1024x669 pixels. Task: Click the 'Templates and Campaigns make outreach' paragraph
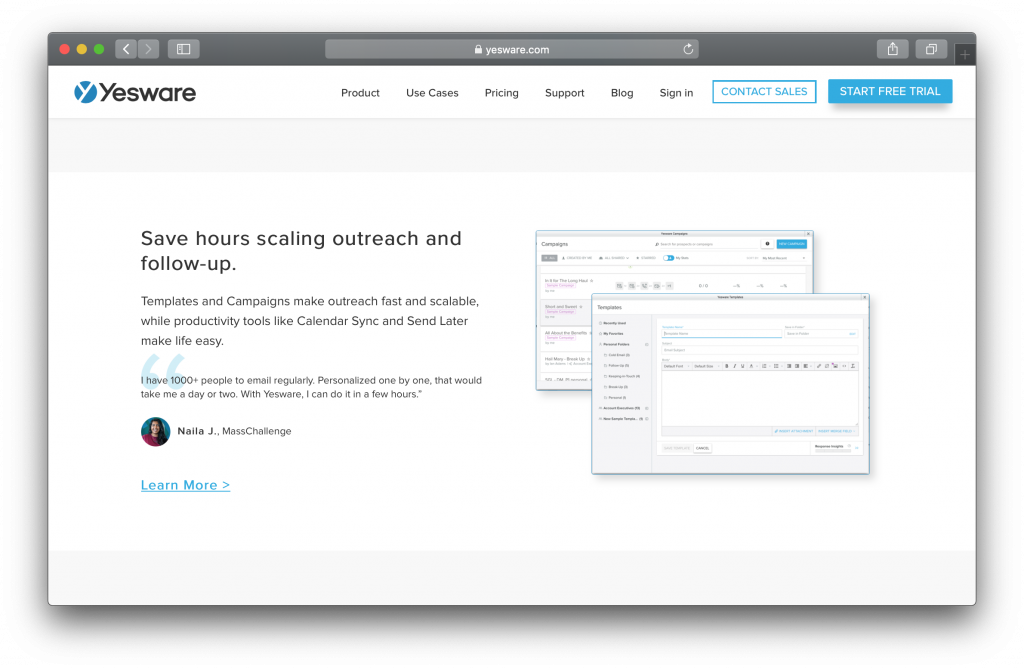(310, 321)
